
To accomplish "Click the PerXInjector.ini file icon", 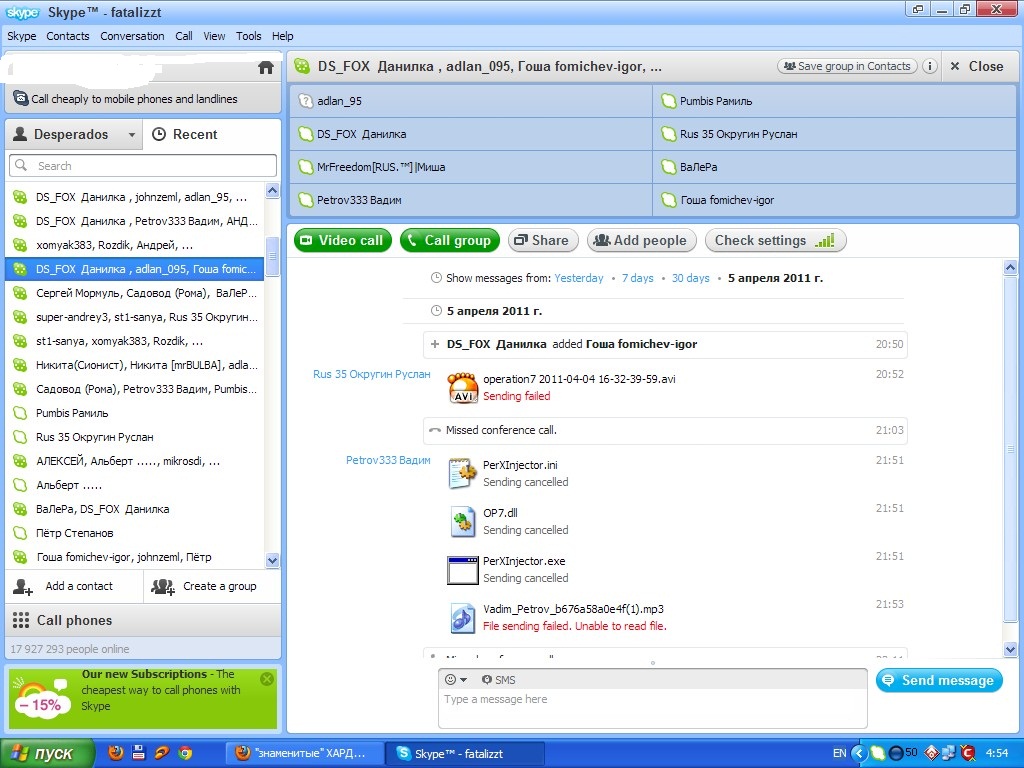I will (x=463, y=473).
